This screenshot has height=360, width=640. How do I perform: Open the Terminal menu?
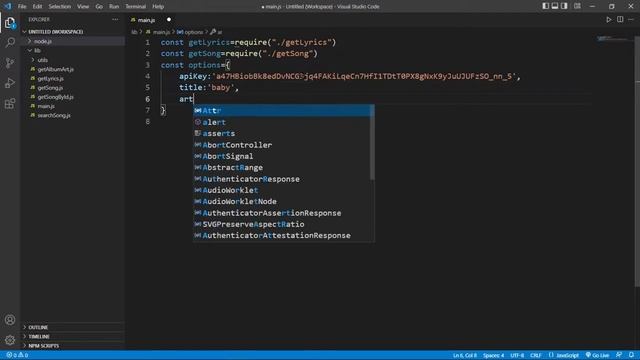point(136,7)
